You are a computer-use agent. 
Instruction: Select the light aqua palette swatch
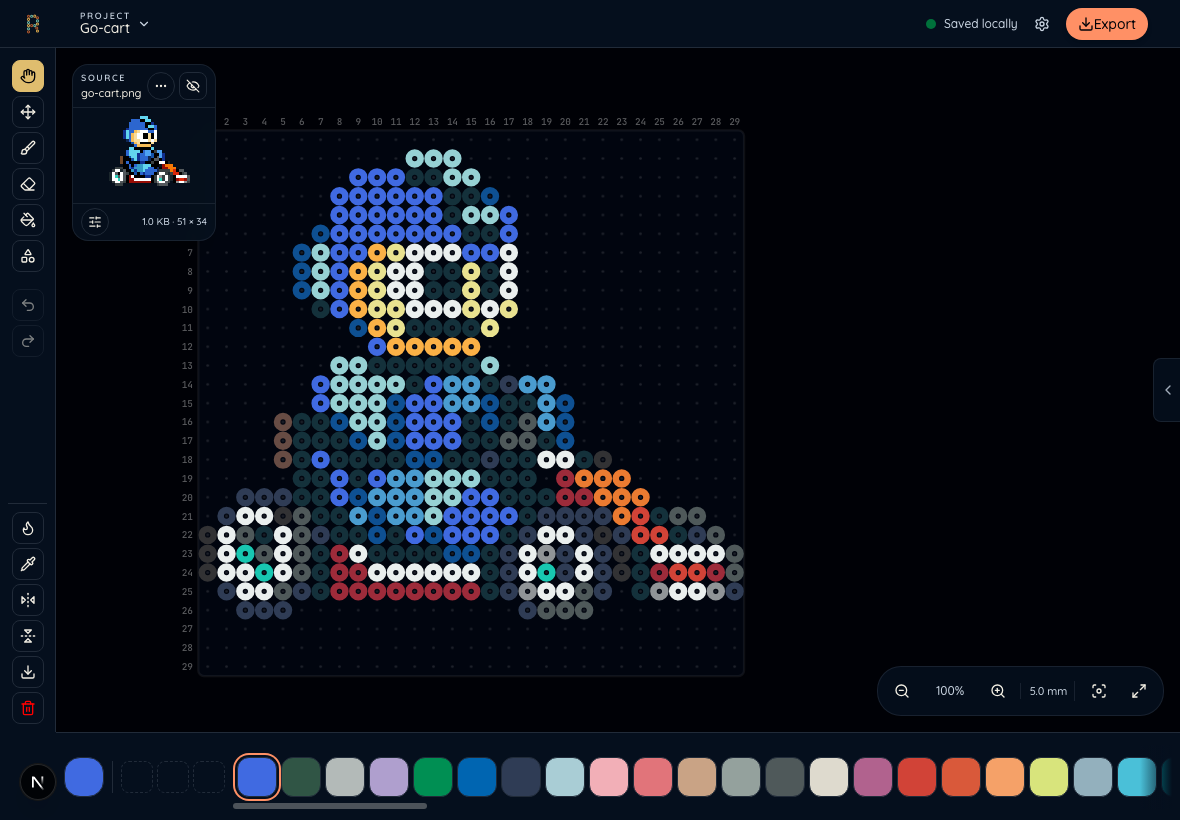(565, 777)
